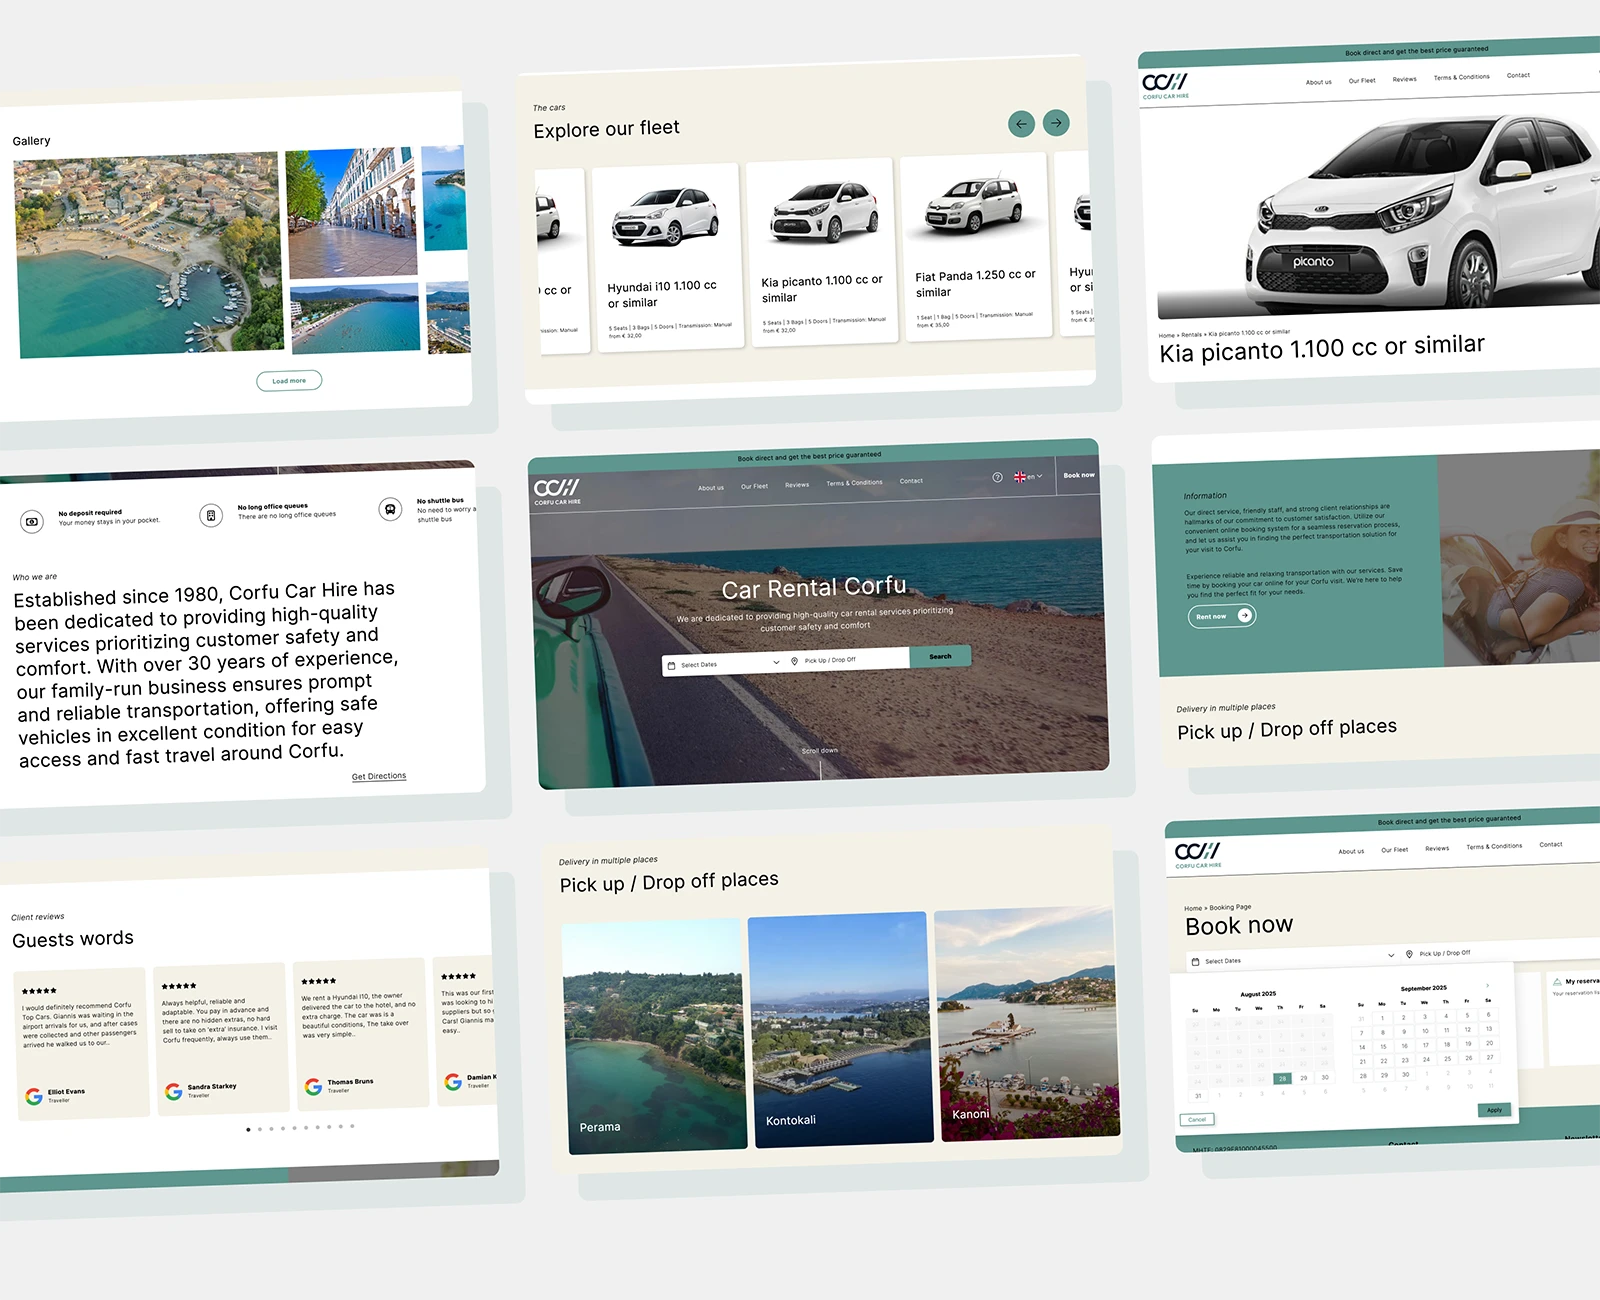Image resolution: width=1600 pixels, height=1300 pixels.
Task: Open the help question mark icon
Action: pos(997,477)
